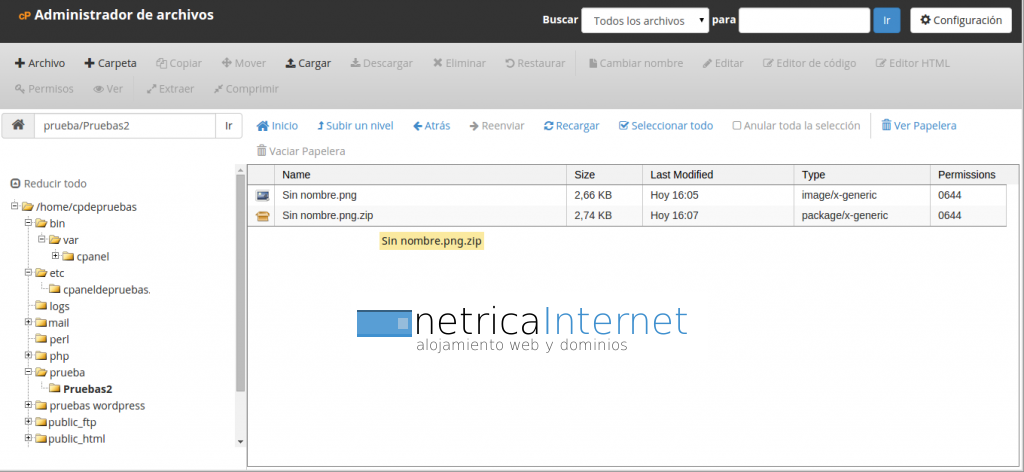Click the Recargar refresh icon
Image resolution: width=1024 pixels, height=472 pixels.
548,126
